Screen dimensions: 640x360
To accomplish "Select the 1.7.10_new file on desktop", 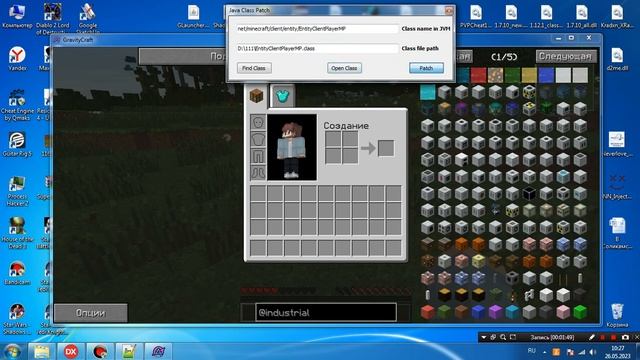I will tap(511, 16).
